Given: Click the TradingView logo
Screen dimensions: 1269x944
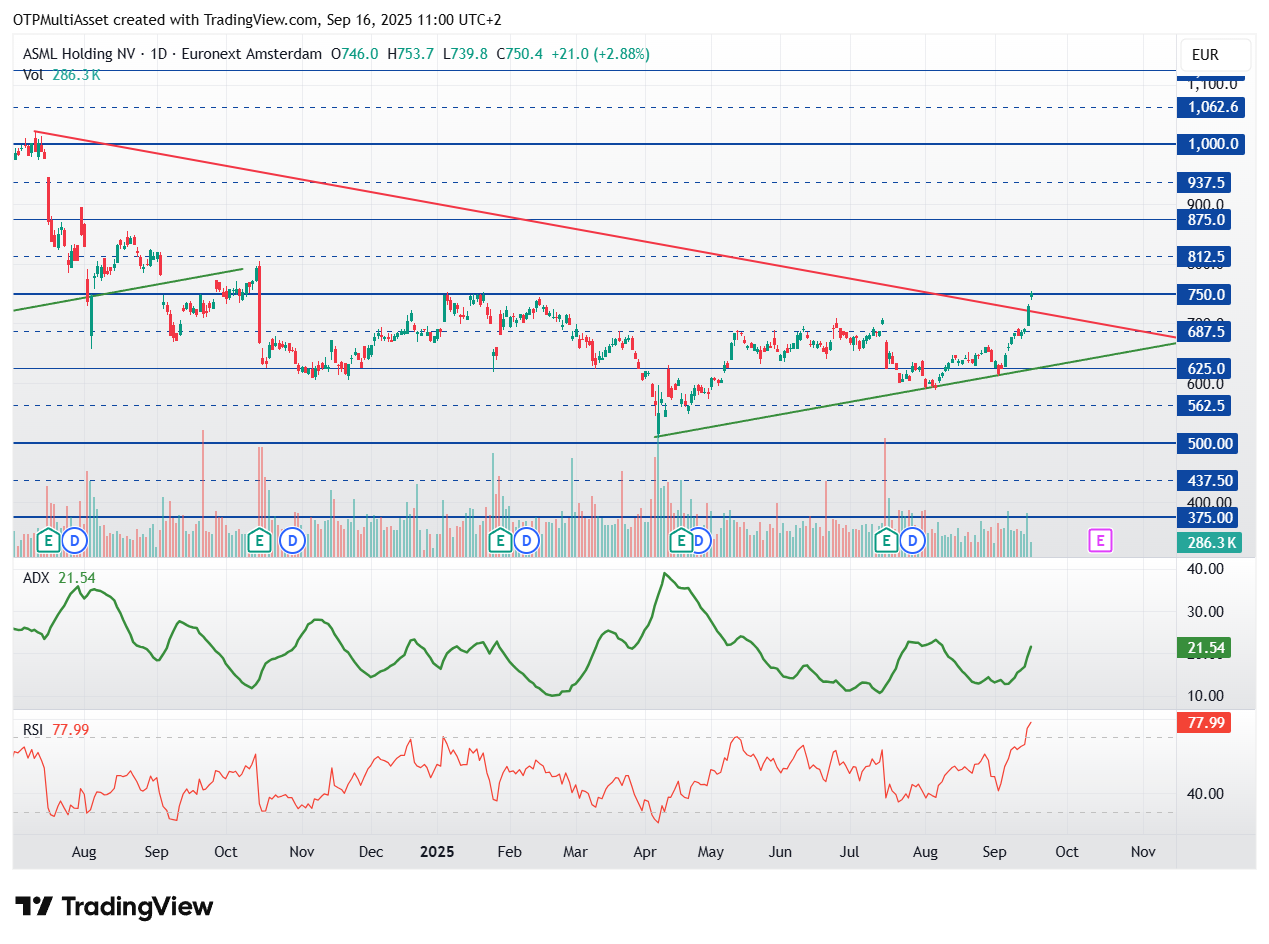Looking at the screenshot, I should pos(115,907).
